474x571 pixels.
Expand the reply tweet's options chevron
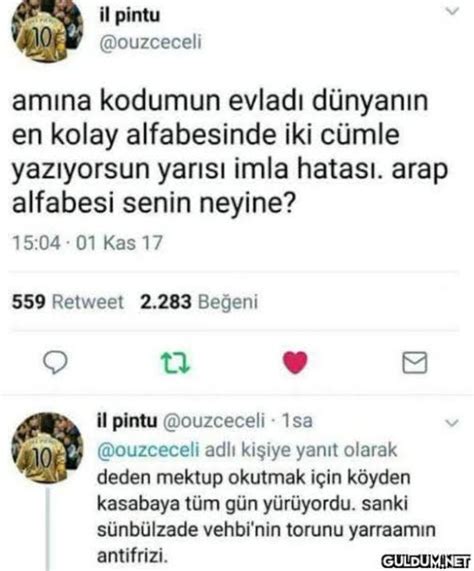click(452, 423)
